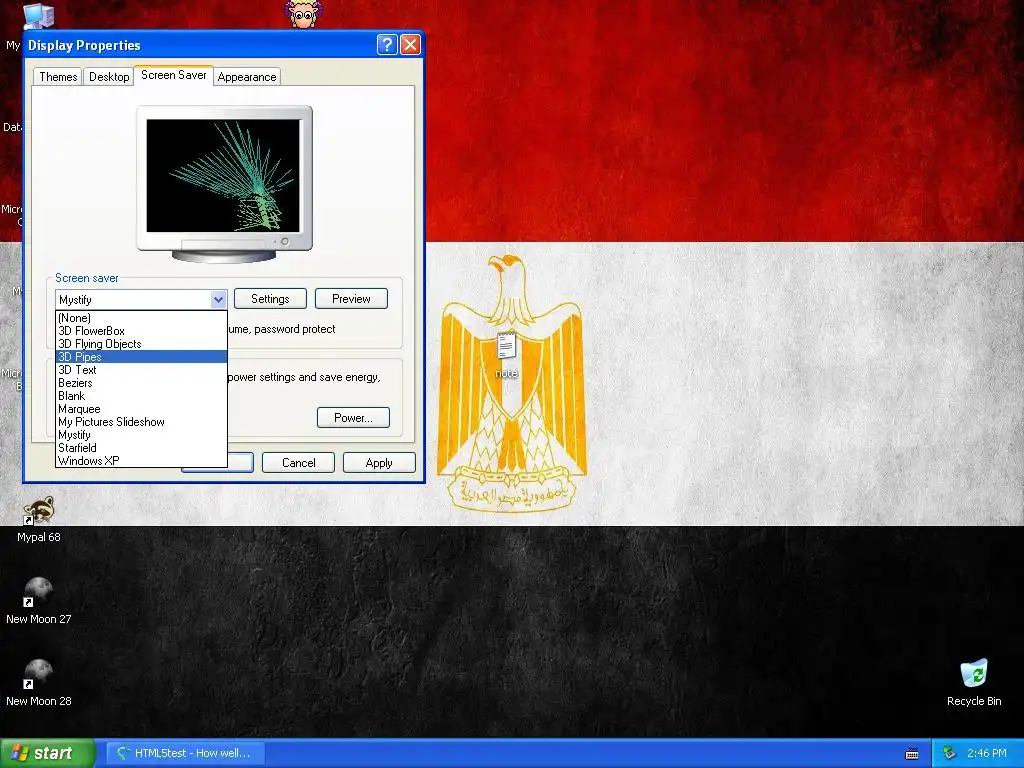This screenshot has height=768, width=1024.
Task: Select Beziers in the dropdown list
Action: pyautogui.click(x=141, y=383)
